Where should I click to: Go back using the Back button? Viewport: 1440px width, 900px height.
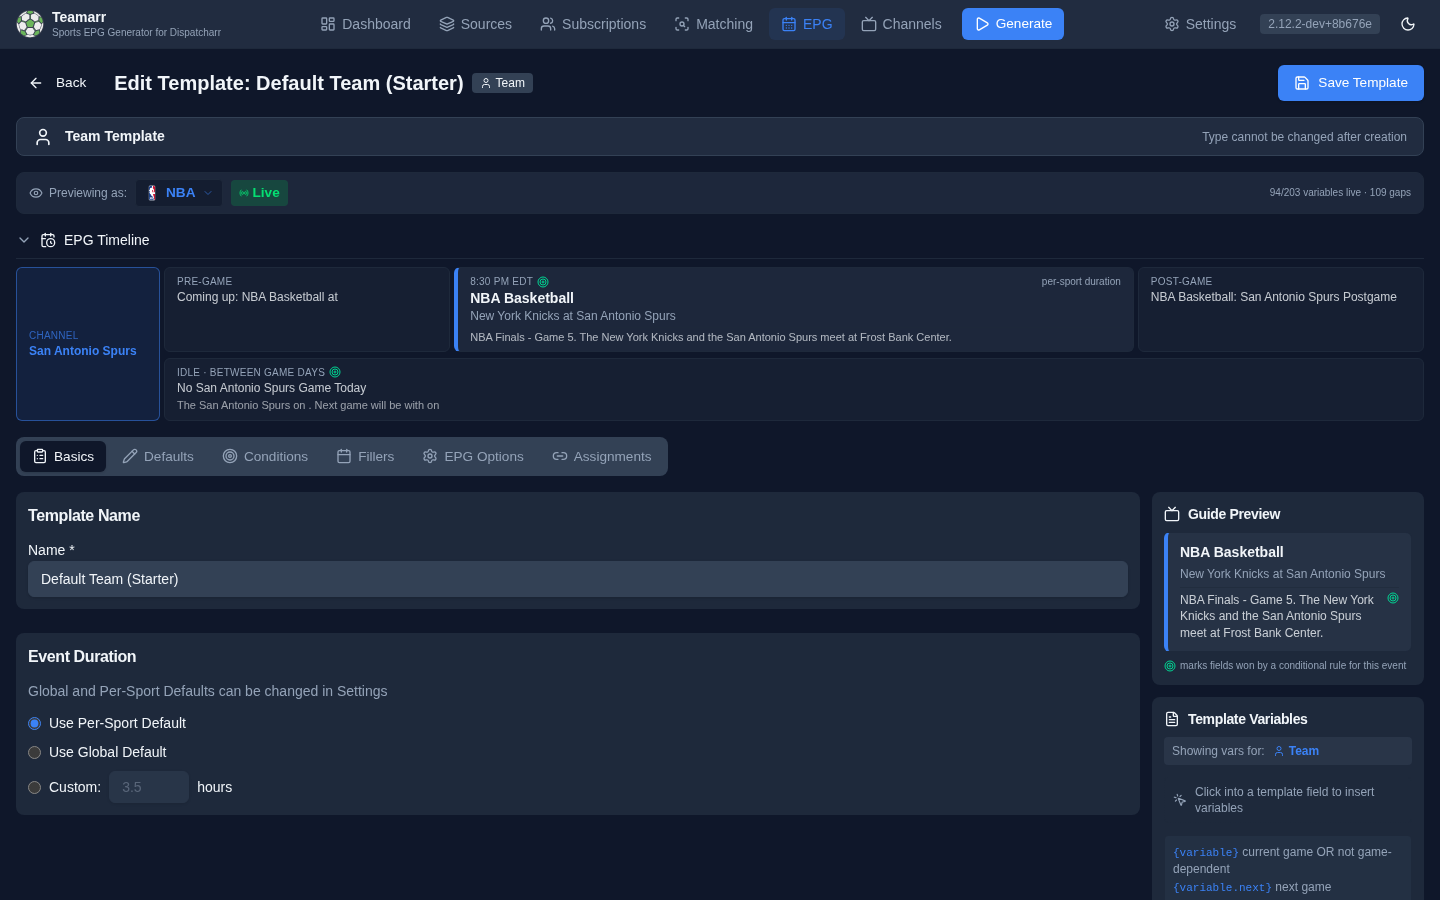click(57, 83)
